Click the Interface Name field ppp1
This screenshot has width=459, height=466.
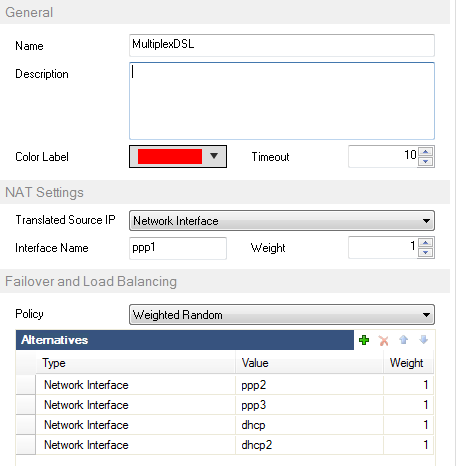click(x=178, y=248)
